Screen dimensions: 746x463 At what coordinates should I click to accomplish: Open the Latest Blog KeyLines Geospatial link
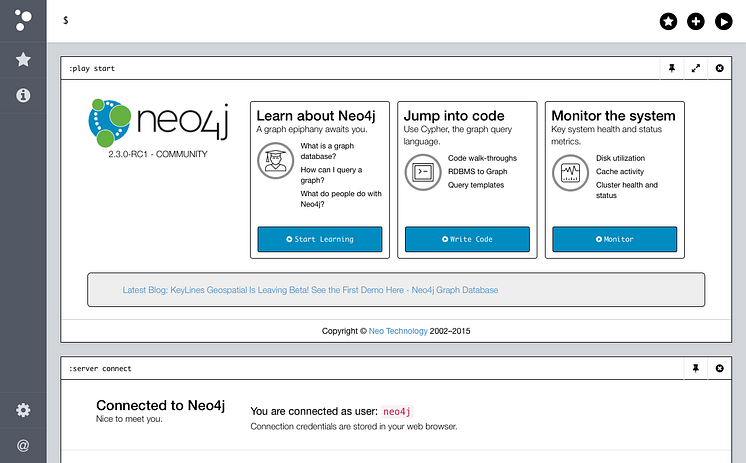click(310, 290)
